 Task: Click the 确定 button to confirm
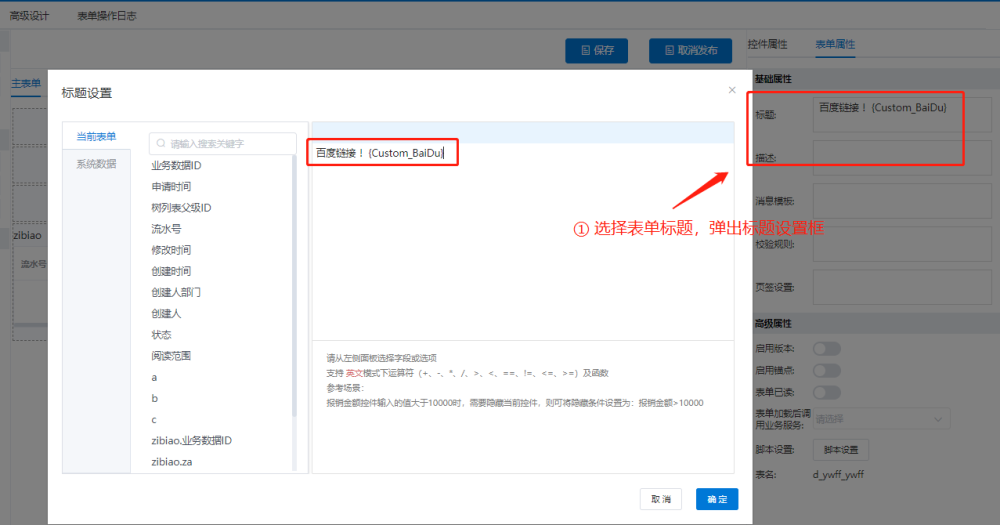[x=716, y=498]
